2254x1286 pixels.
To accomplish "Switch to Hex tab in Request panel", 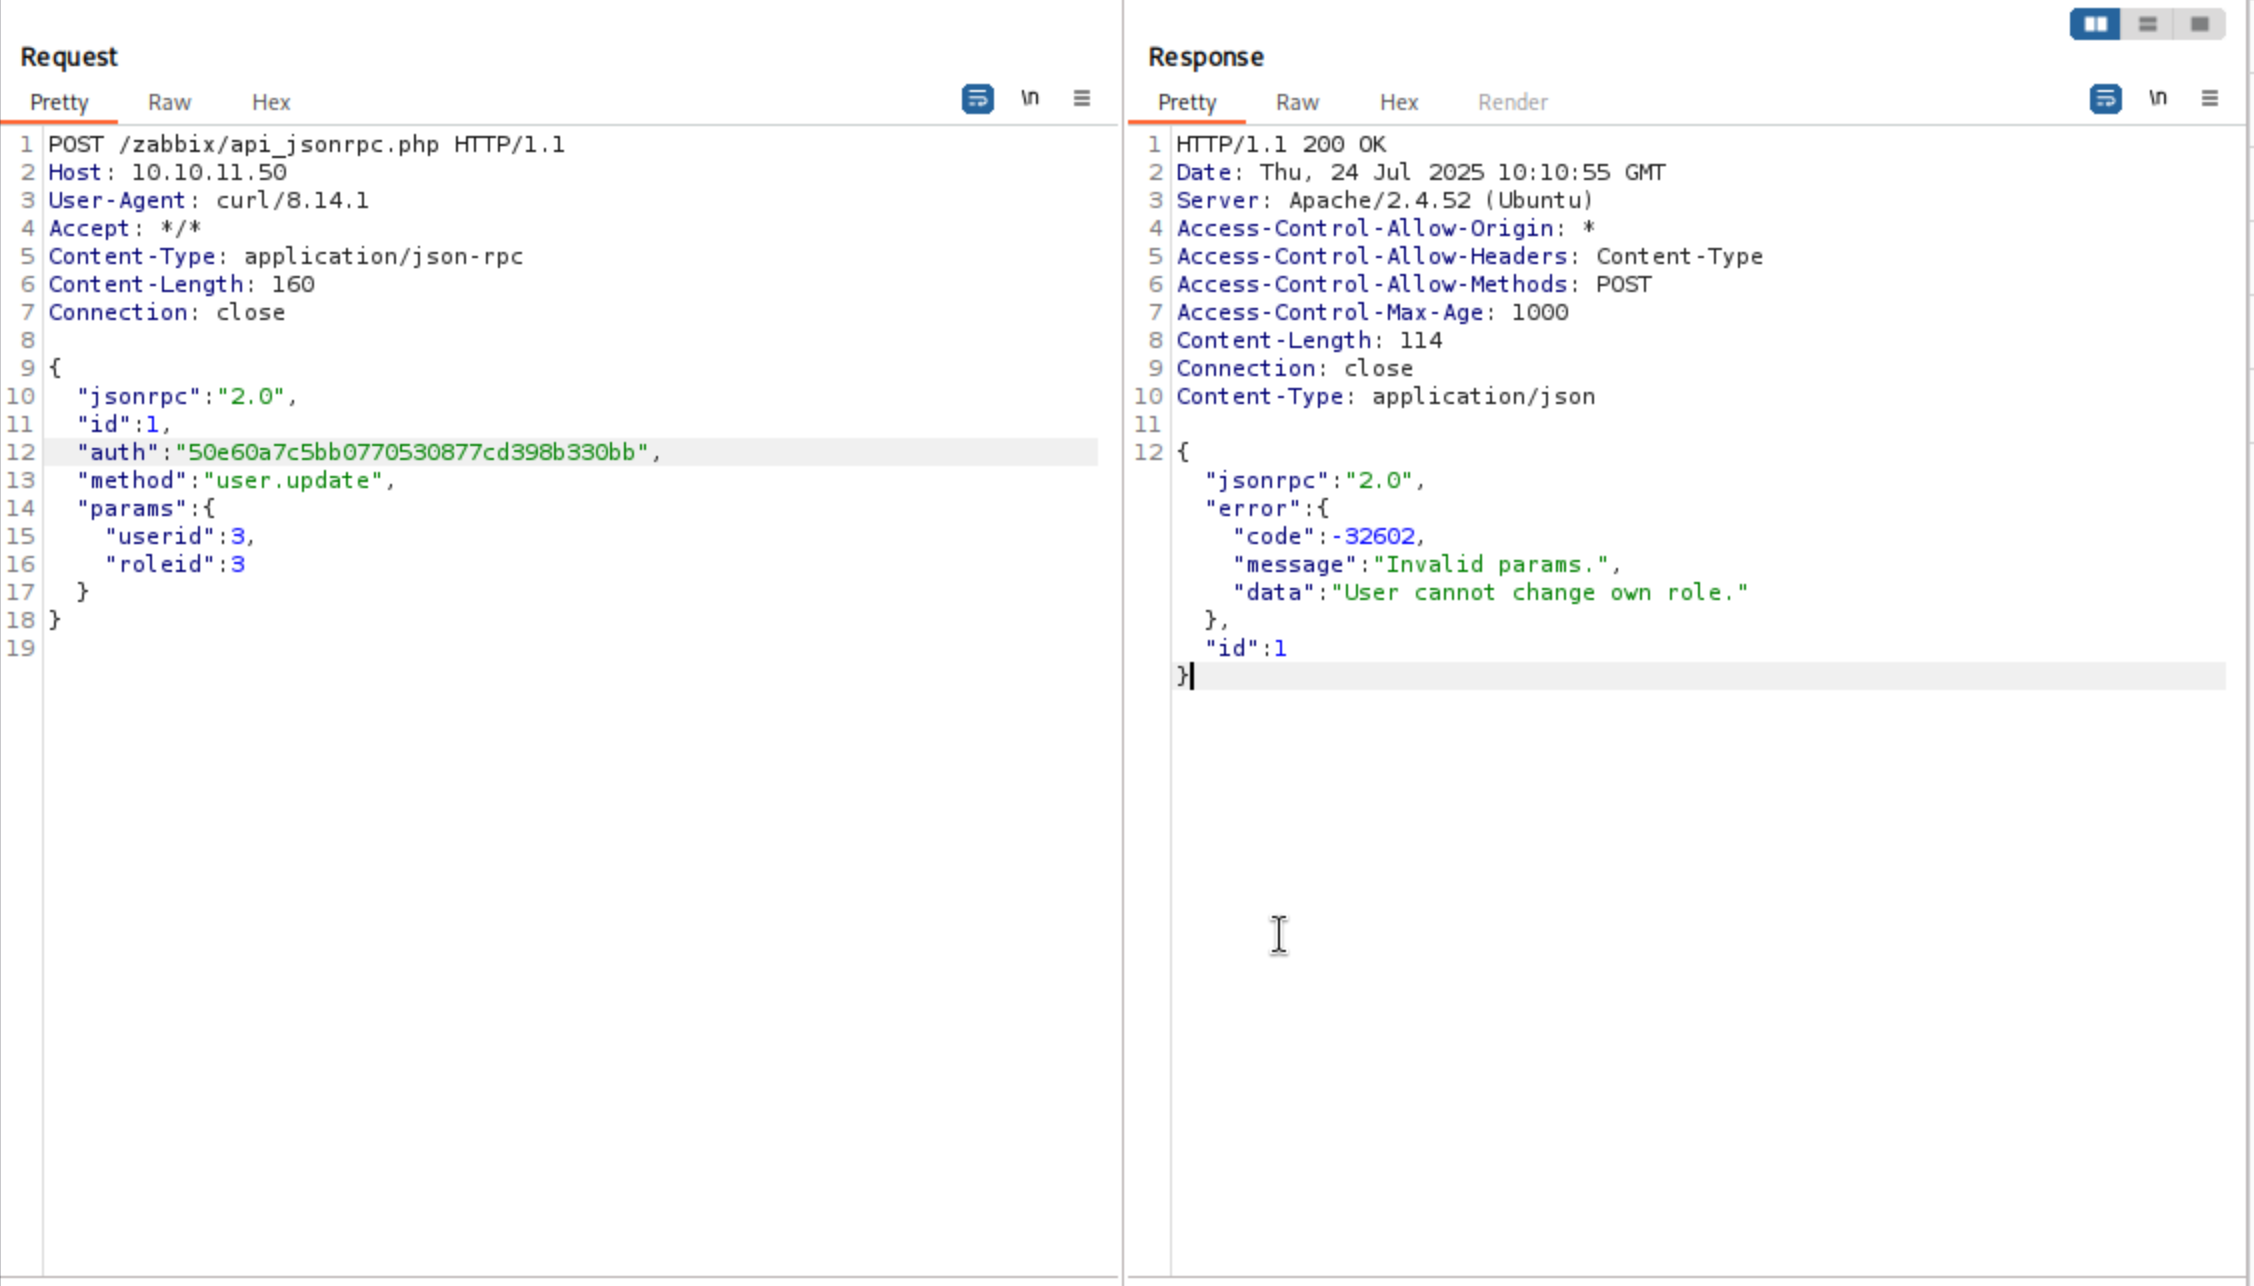I will [271, 102].
